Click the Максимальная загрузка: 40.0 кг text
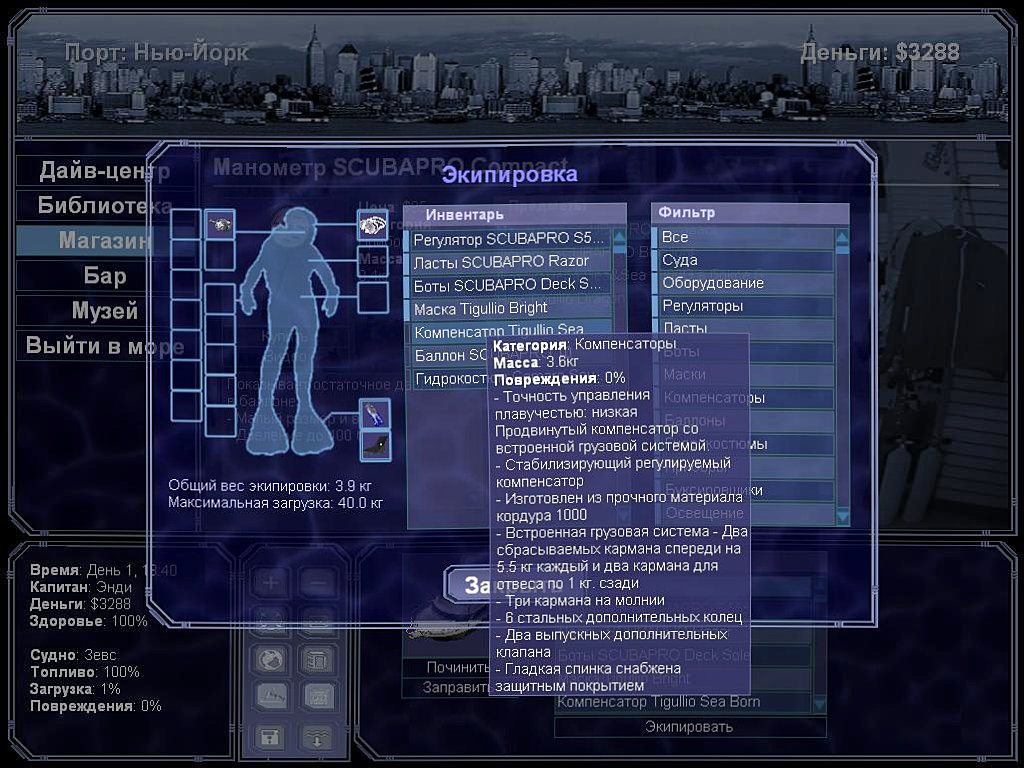 [275, 503]
